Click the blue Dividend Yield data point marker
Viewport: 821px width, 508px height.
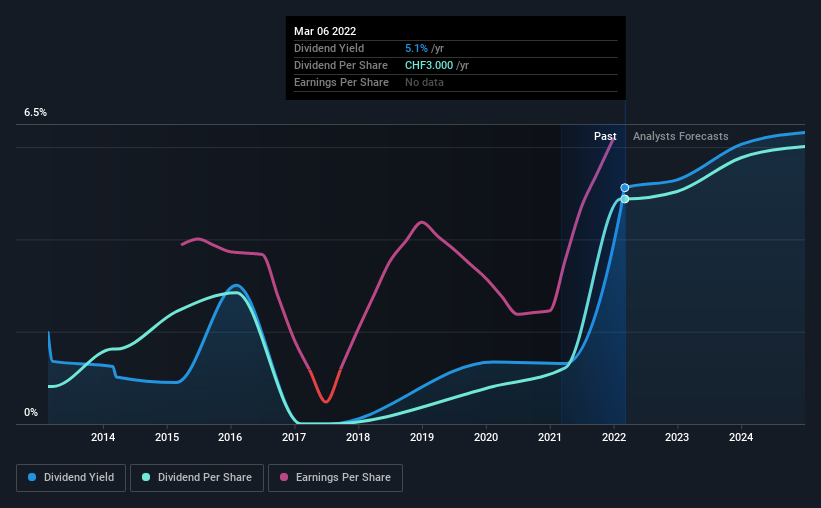[x=625, y=187]
